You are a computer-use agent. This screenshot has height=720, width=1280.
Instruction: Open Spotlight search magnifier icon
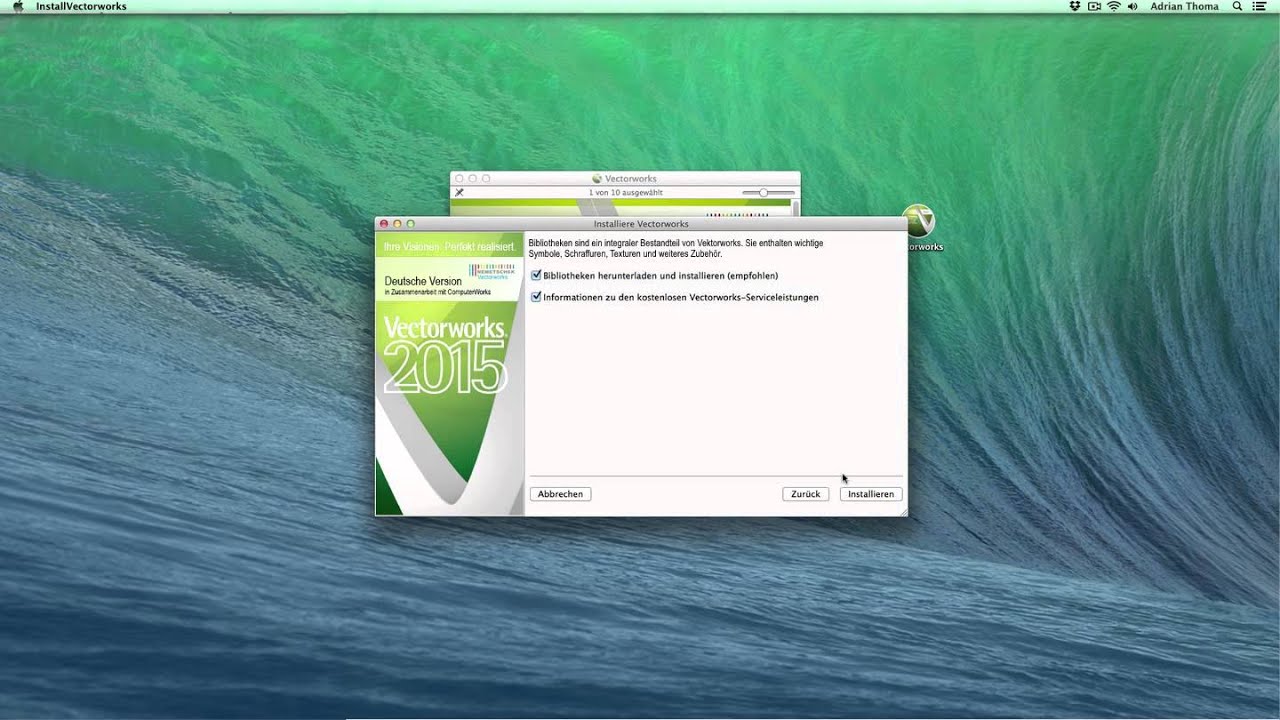(1237, 6)
